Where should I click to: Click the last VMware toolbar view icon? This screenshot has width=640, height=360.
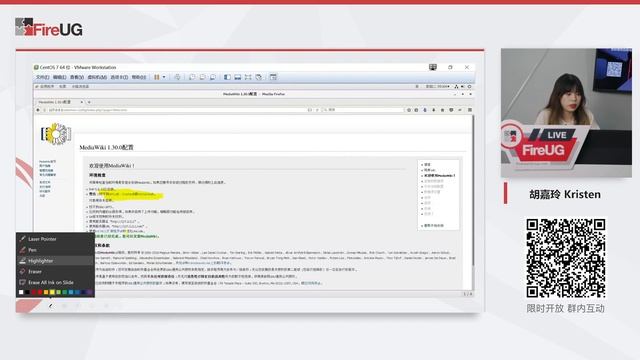point(273,77)
